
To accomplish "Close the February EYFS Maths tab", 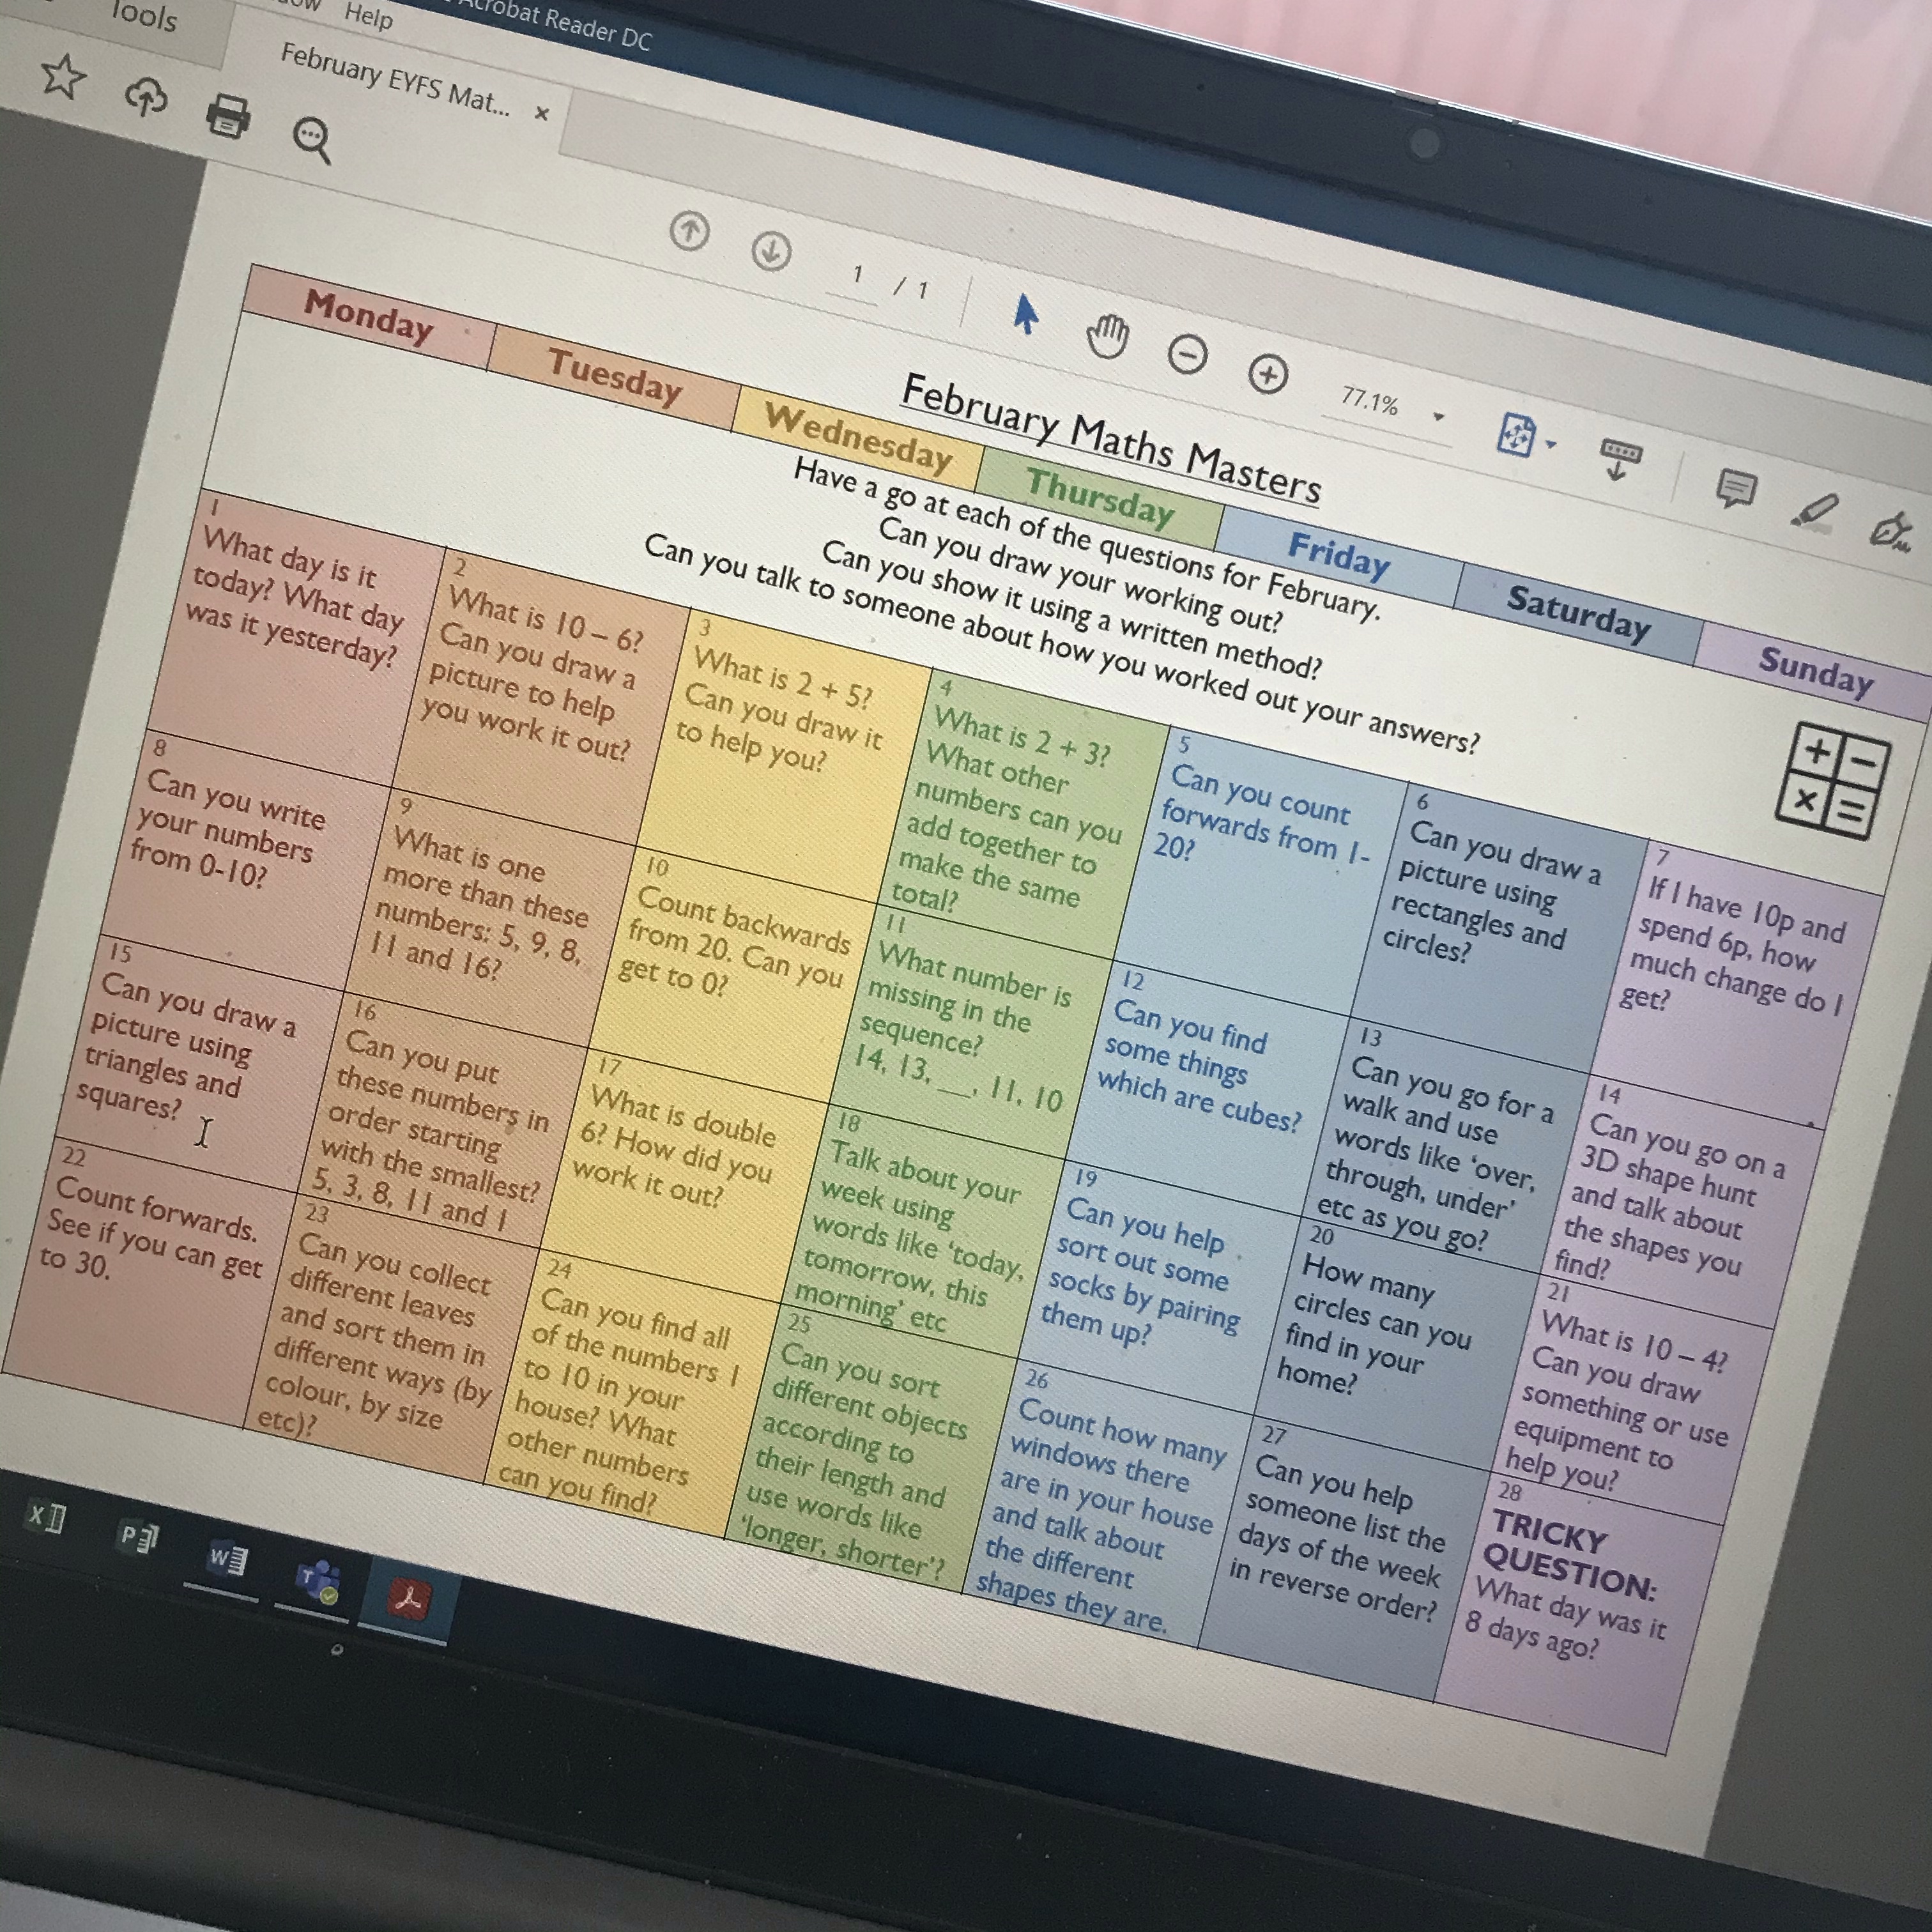I will point(542,113).
